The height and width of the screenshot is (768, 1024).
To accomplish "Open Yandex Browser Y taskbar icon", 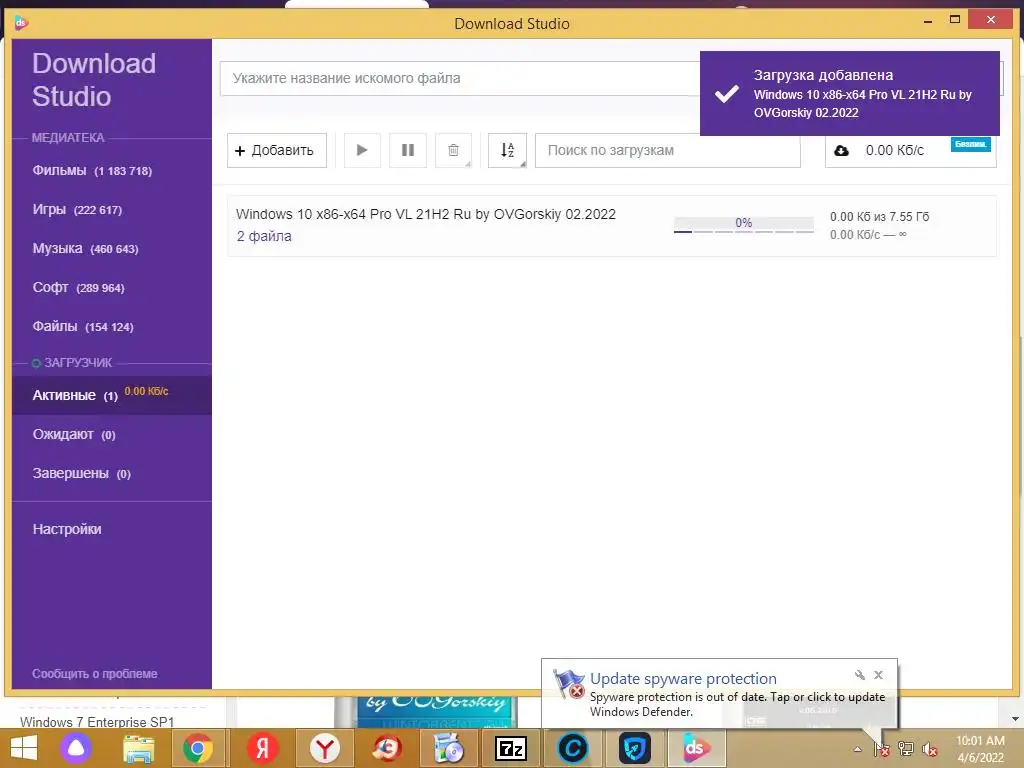I will pos(325,748).
